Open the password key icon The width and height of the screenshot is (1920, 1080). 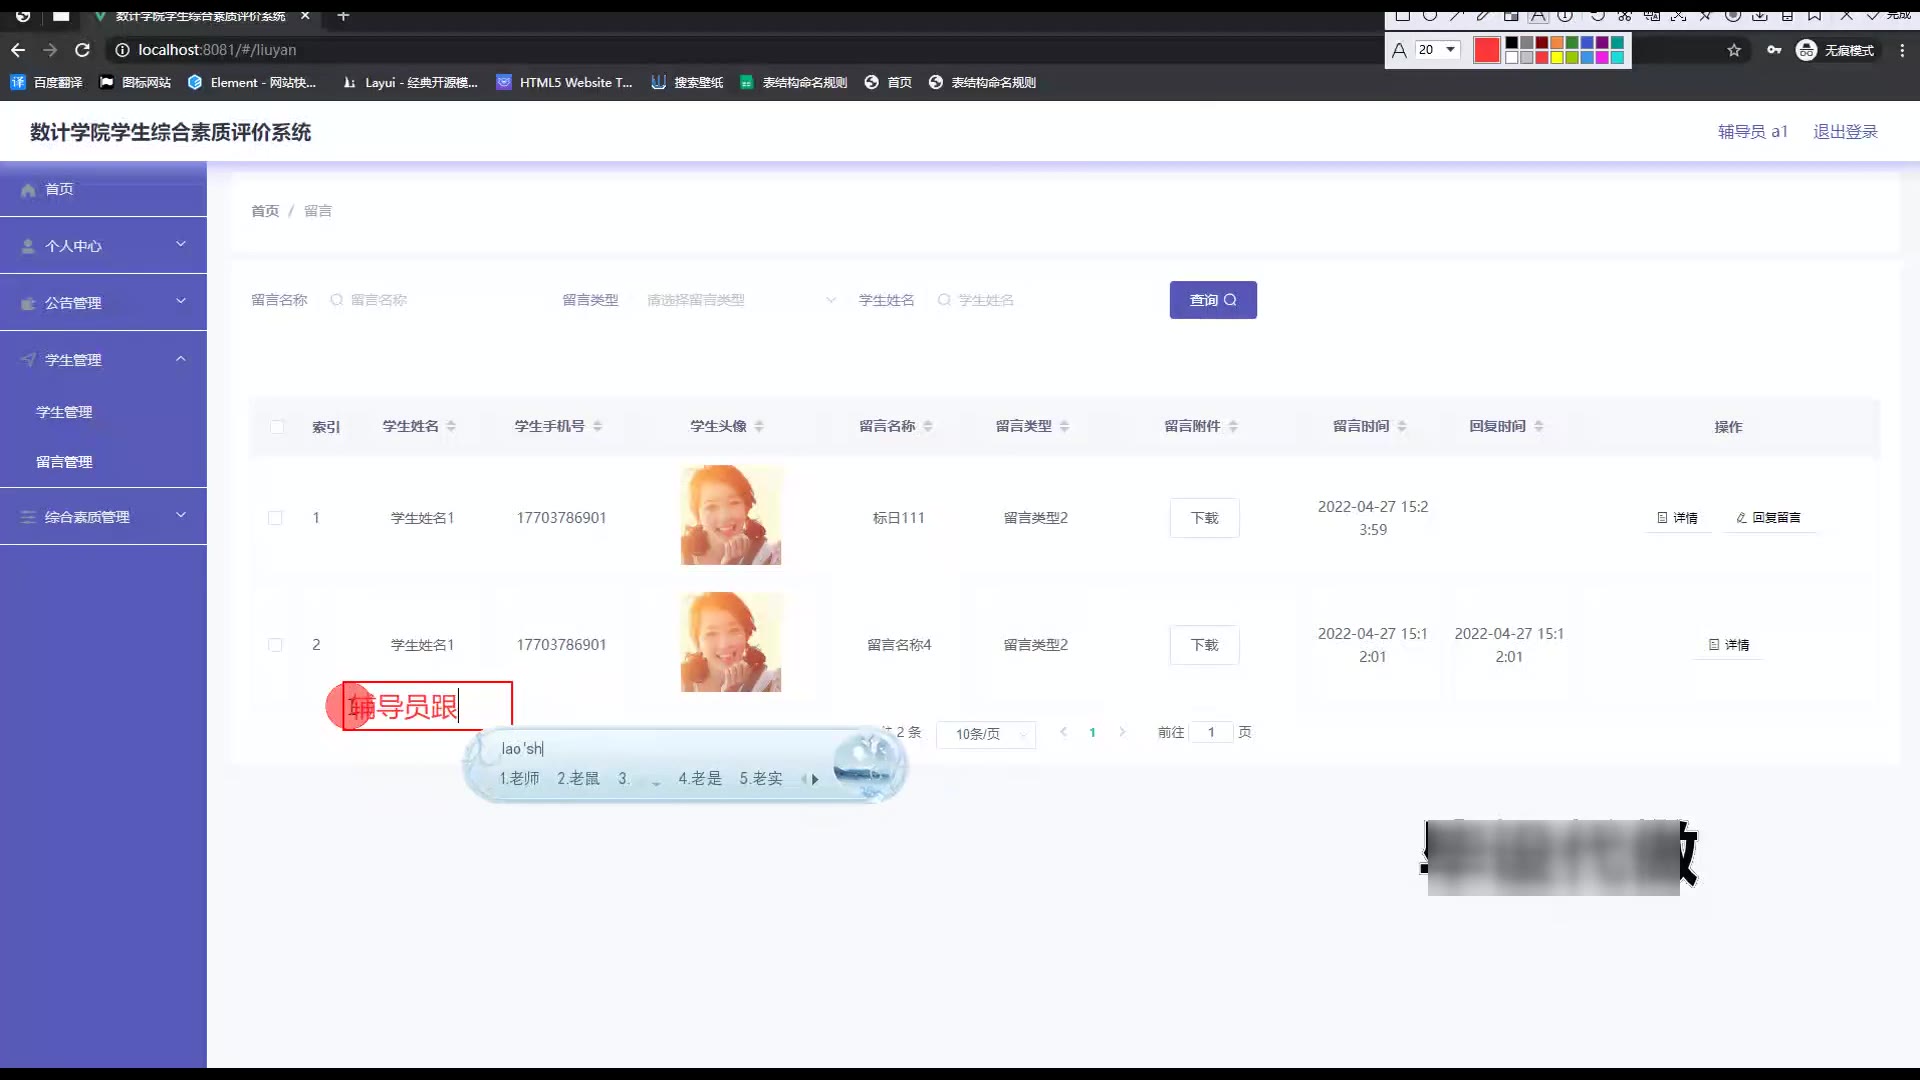(x=1774, y=50)
